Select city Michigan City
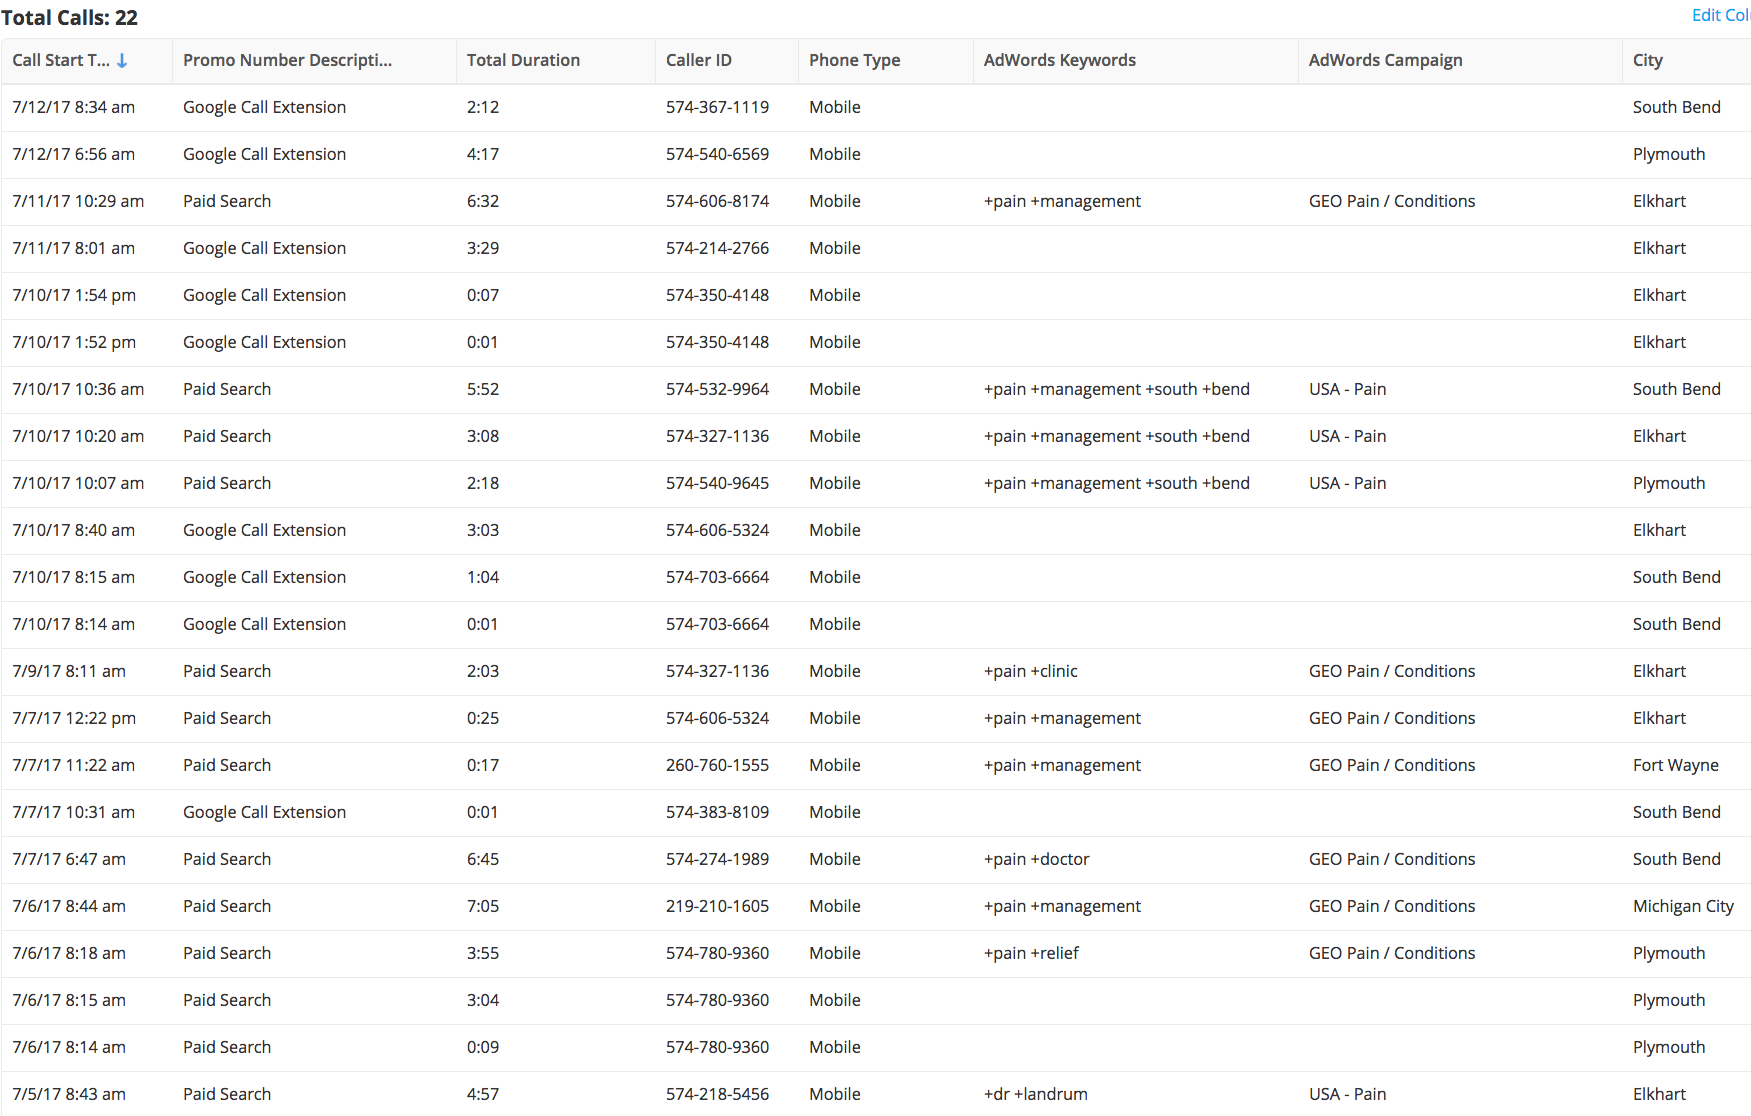The height and width of the screenshot is (1116, 1751). point(1683,906)
